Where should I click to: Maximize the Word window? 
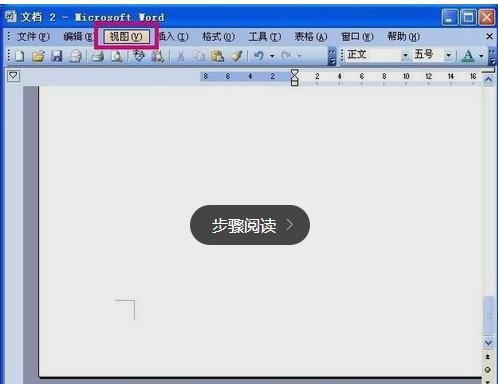(x=468, y=17)
